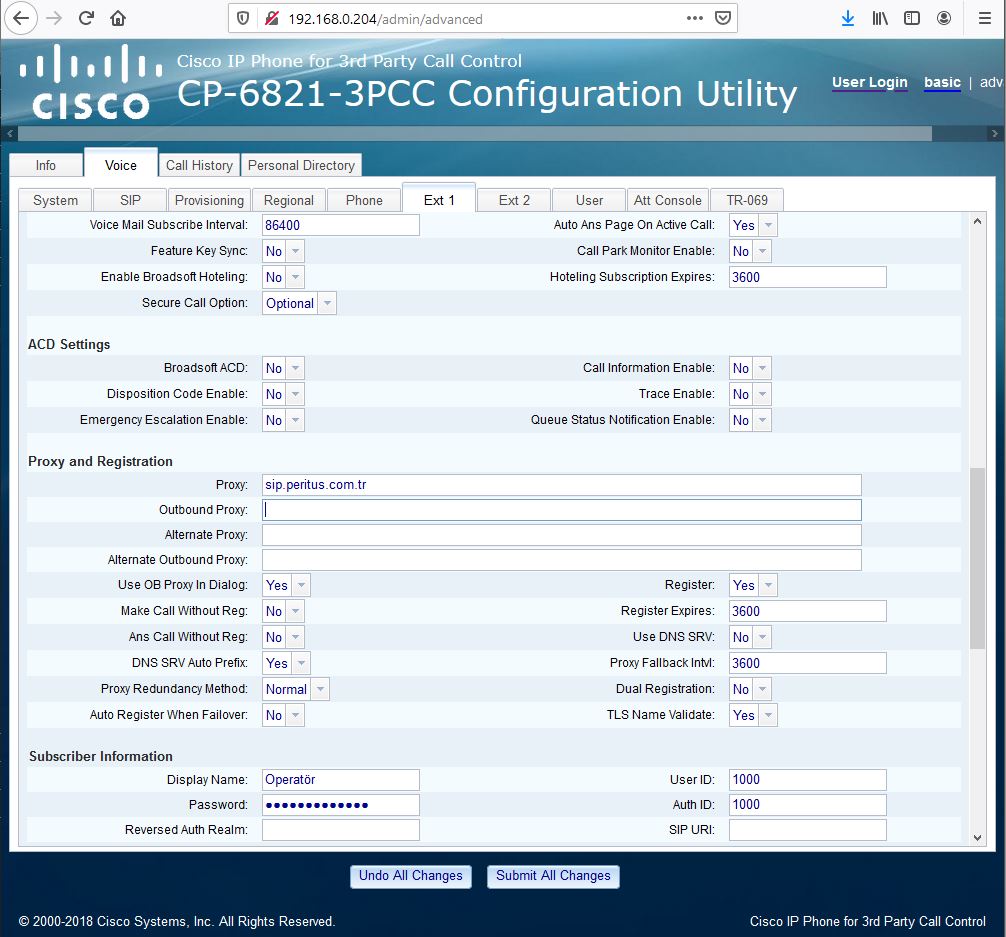Open the Make Call Without Reg dropdown
The image size is (1006, 937).
pyautogui.click(x=283, y=611)
